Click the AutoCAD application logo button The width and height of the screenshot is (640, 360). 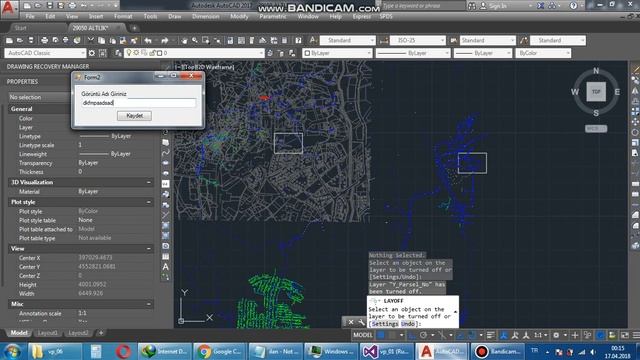tap(9, 9)
